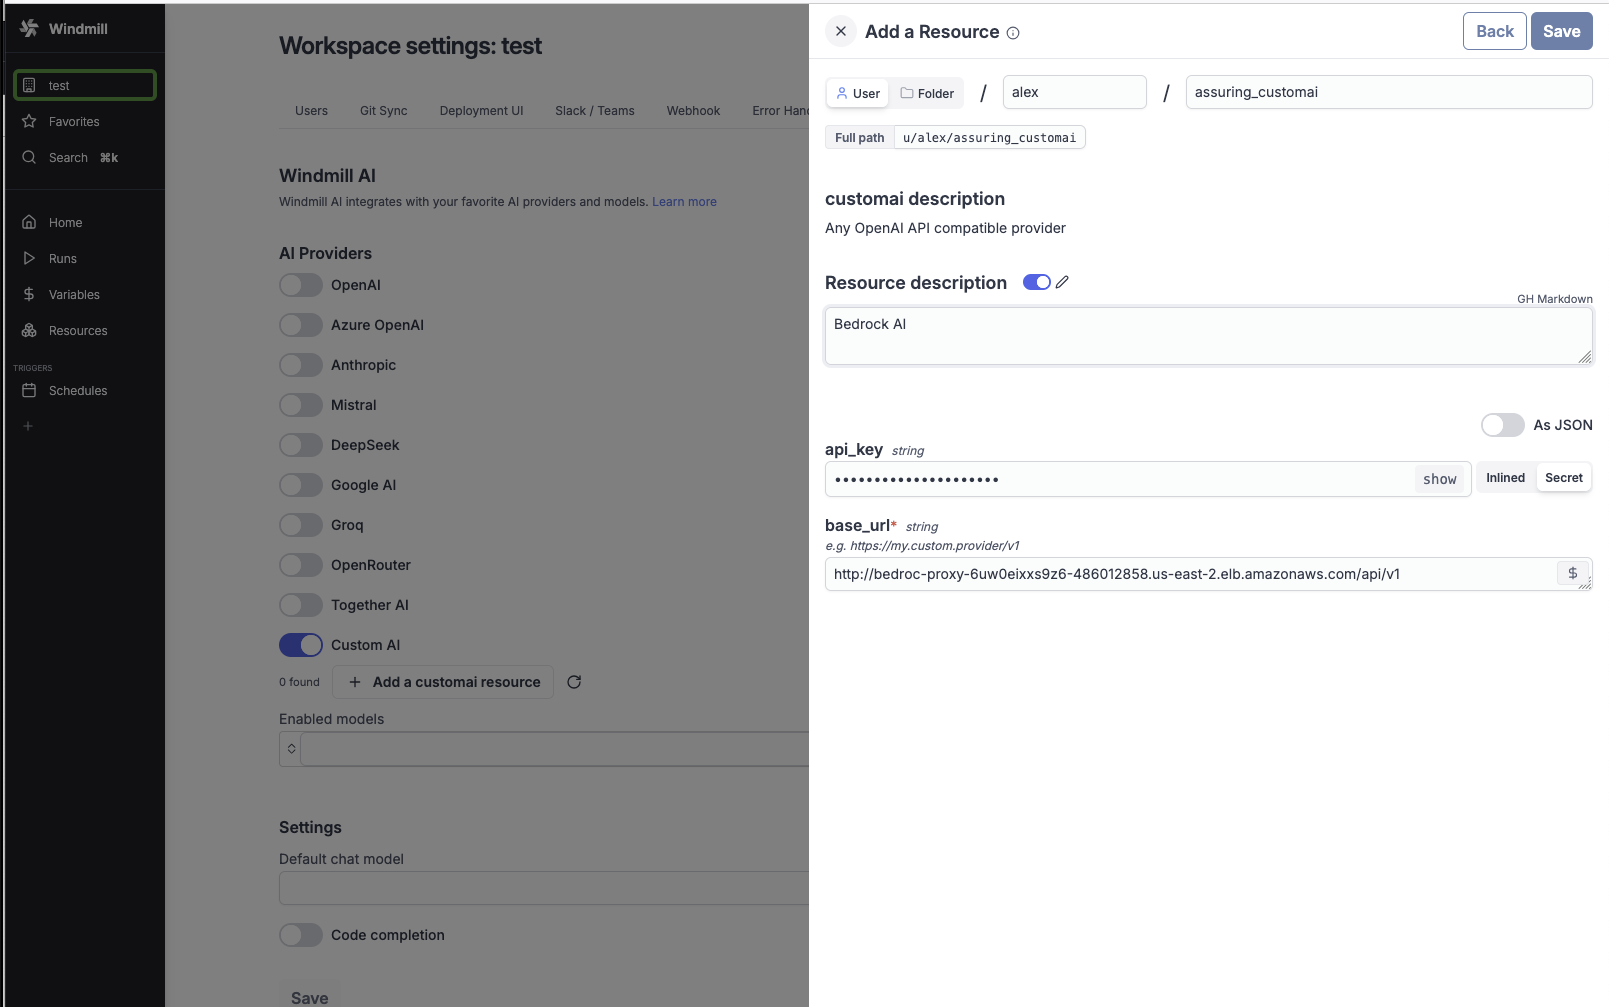Insert a variable using the dollar icon in base_url
Viewport: 1609px width, 1007px height.
pos(1572,573)
